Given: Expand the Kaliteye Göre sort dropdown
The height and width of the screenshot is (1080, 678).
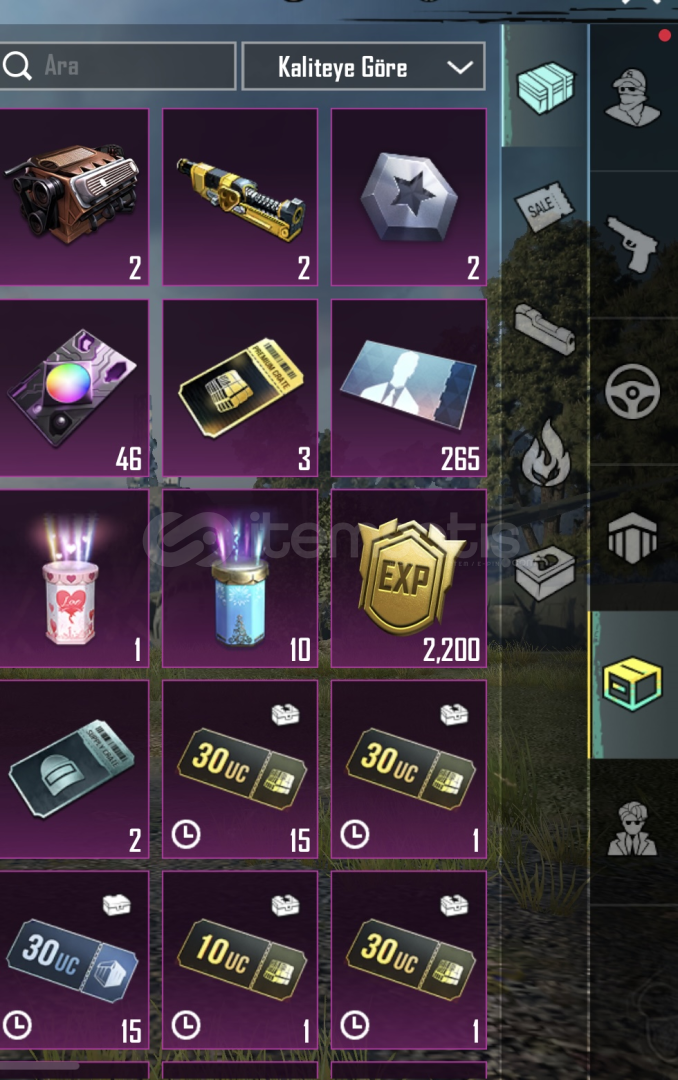Looking at the screenshot, I should click(x=364, y=67).
